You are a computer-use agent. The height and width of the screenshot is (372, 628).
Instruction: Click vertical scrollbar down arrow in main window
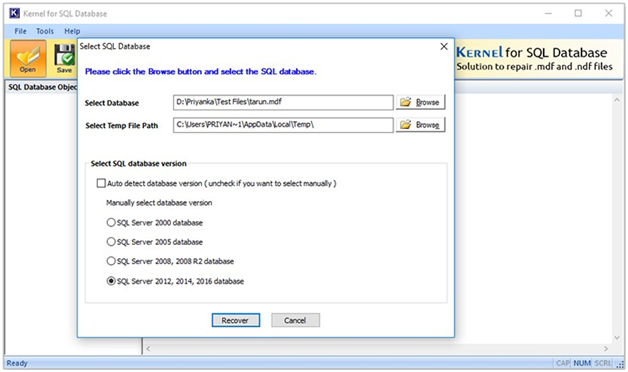coord(617,338)
